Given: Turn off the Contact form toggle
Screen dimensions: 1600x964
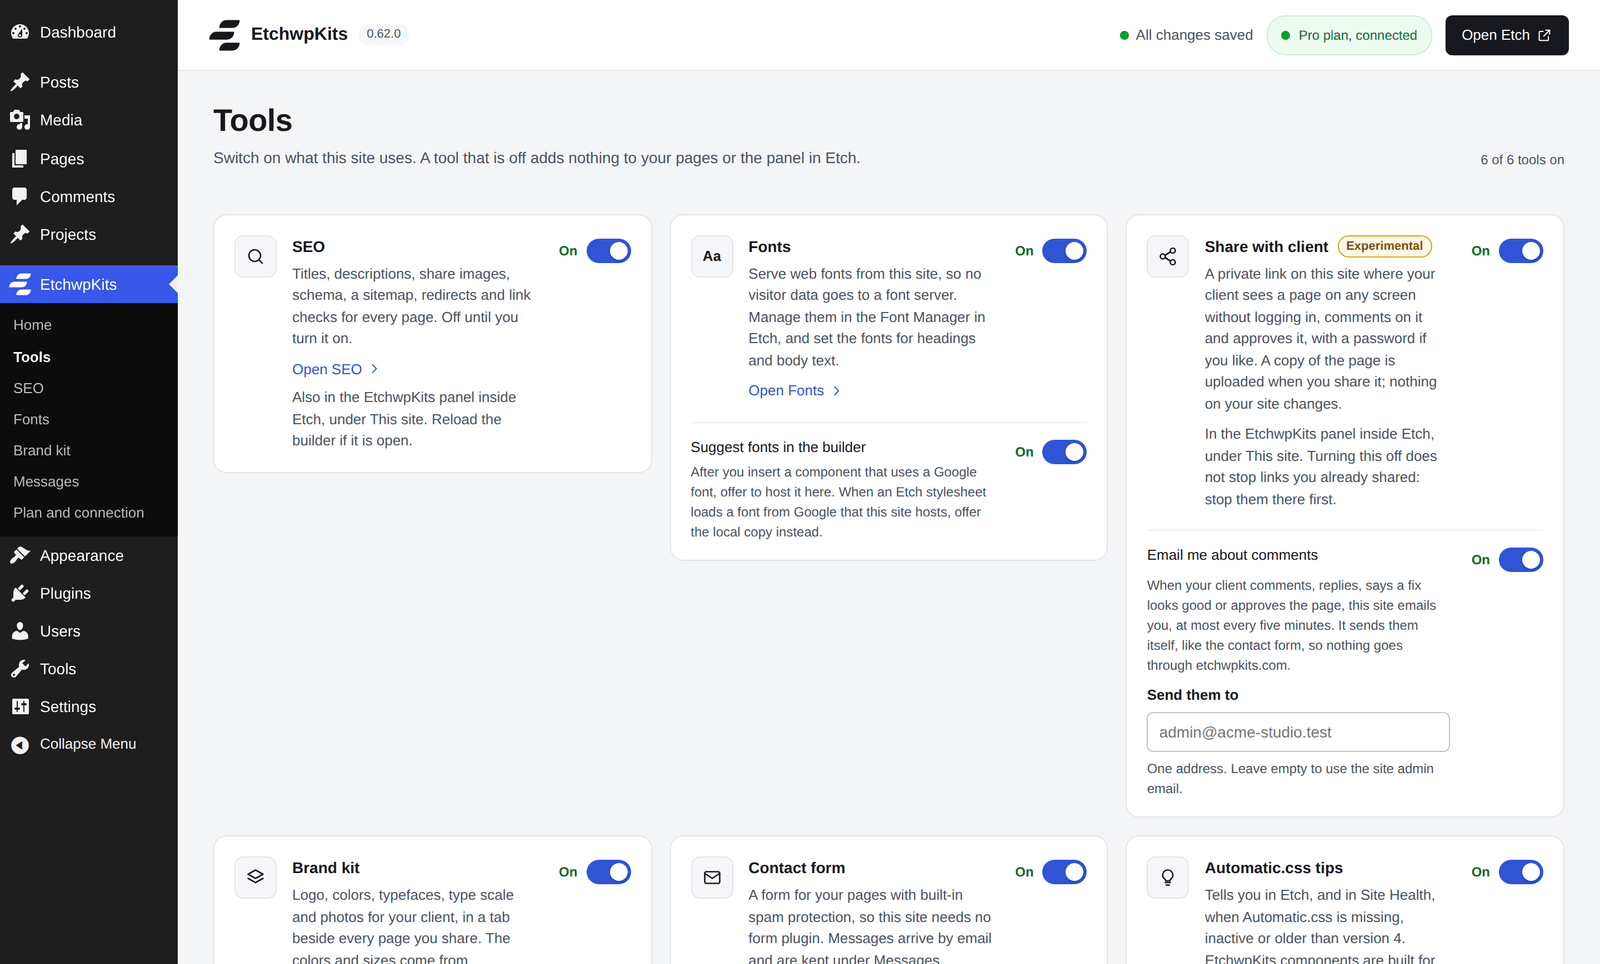Looking at the screenshot, I should coord(1065,872).
